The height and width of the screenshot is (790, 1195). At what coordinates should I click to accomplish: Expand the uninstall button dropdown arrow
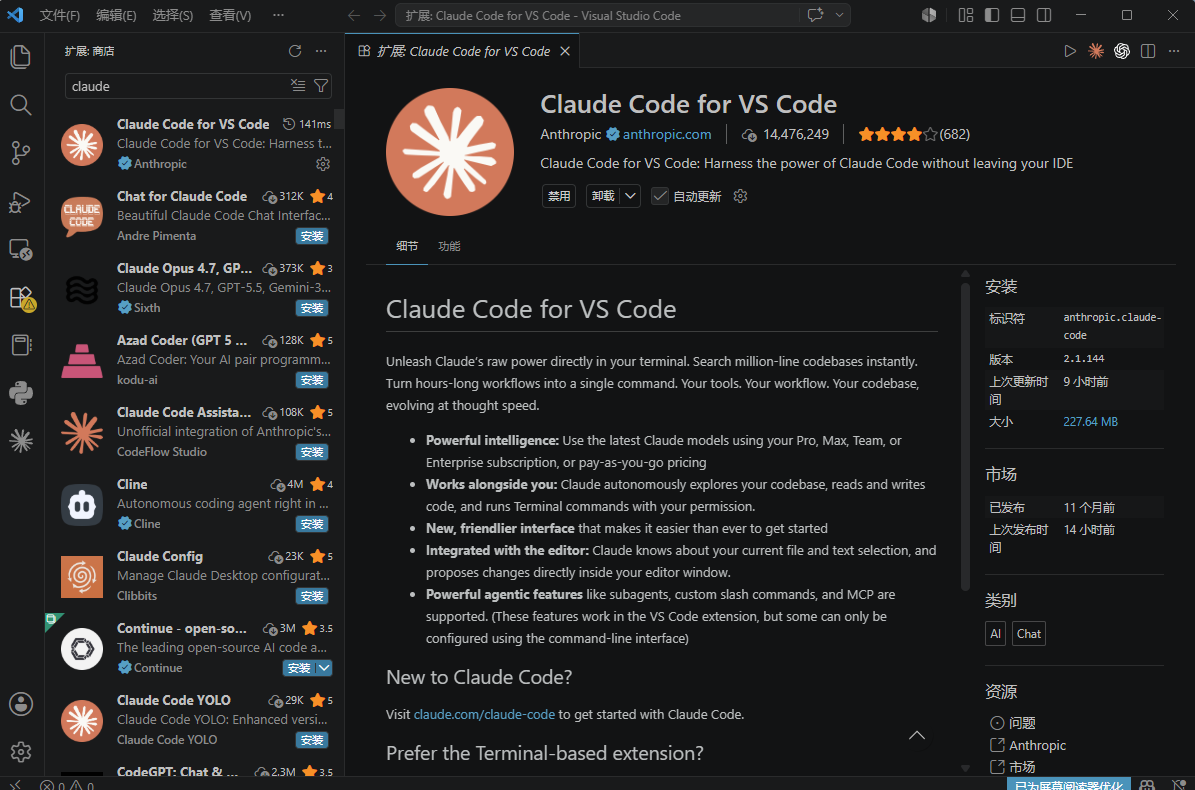coord(630,197)
